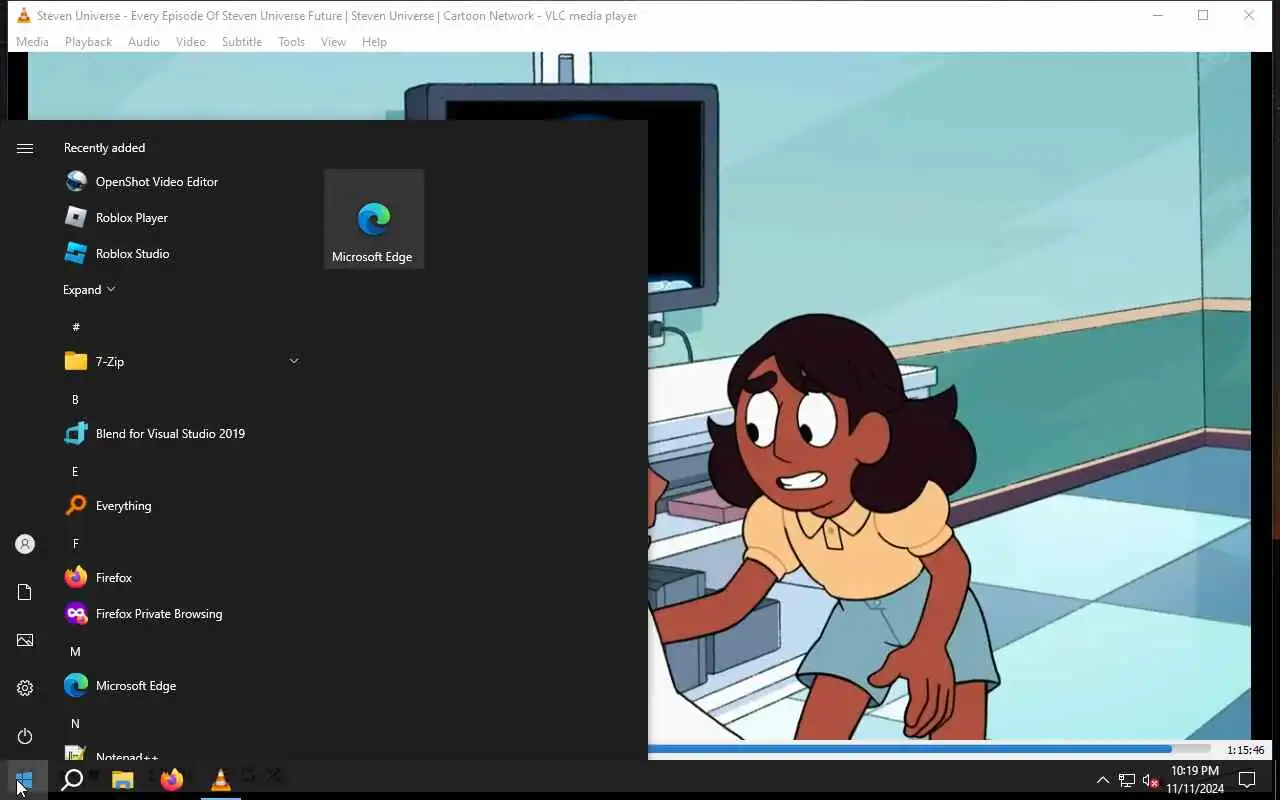Open the network status tray icon
The width and height of the screenshot is (1280, 800).
coord(1127,780)
